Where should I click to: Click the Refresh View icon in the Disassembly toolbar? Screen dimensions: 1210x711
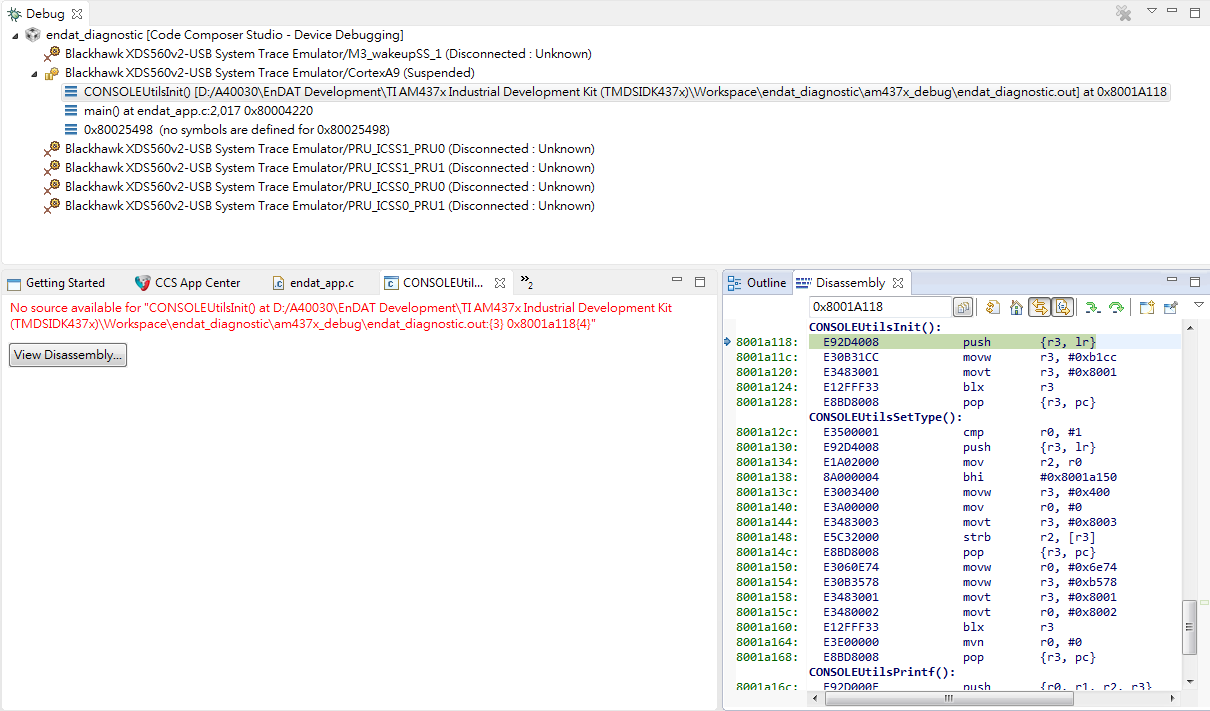(993, 307)
